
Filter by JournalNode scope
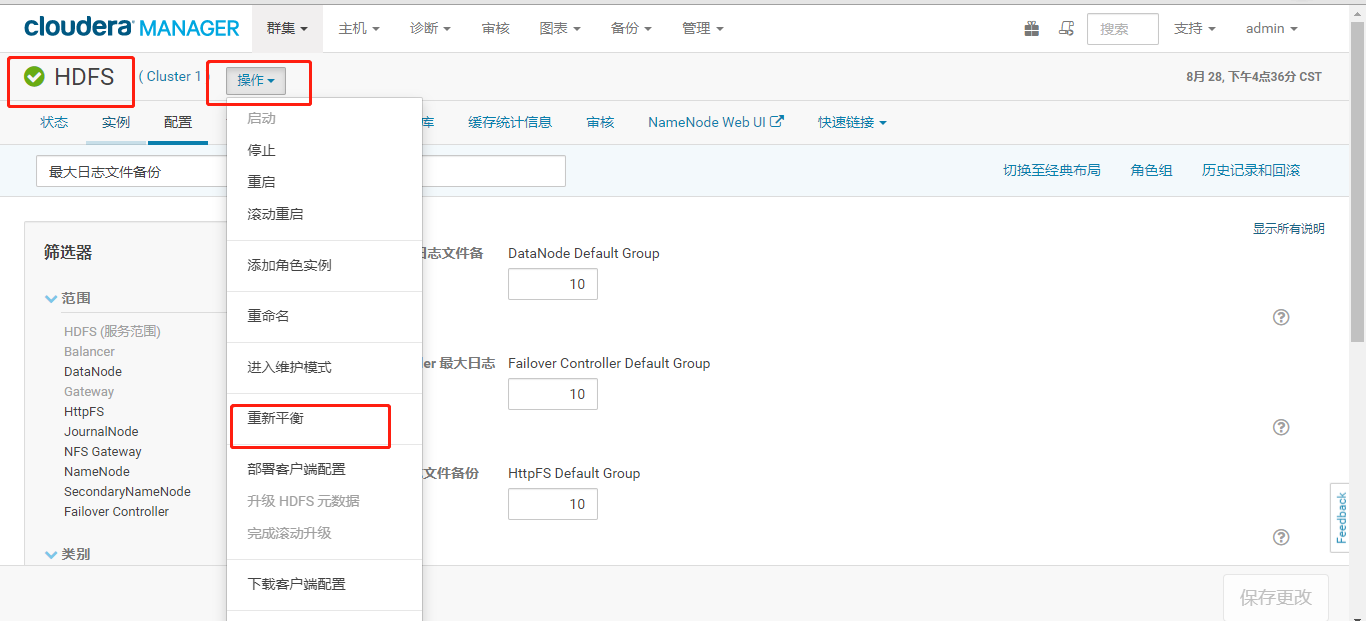[101, 431]
